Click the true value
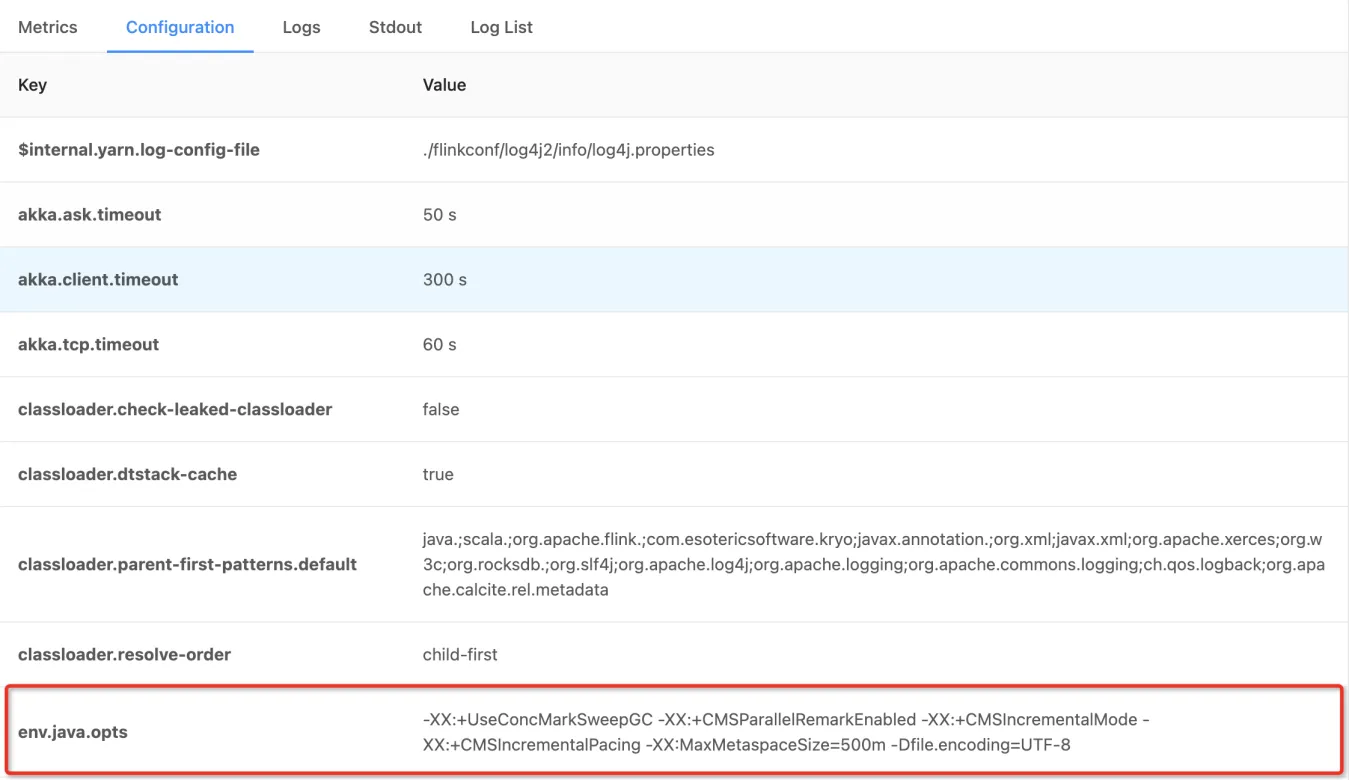 click(438, 475)
